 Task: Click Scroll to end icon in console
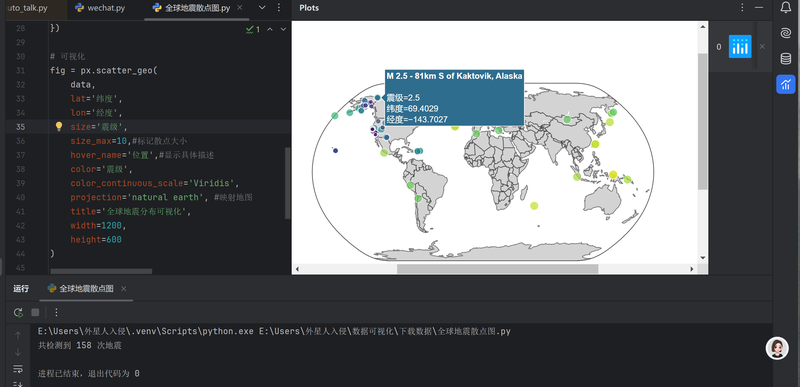coord(18,383)
